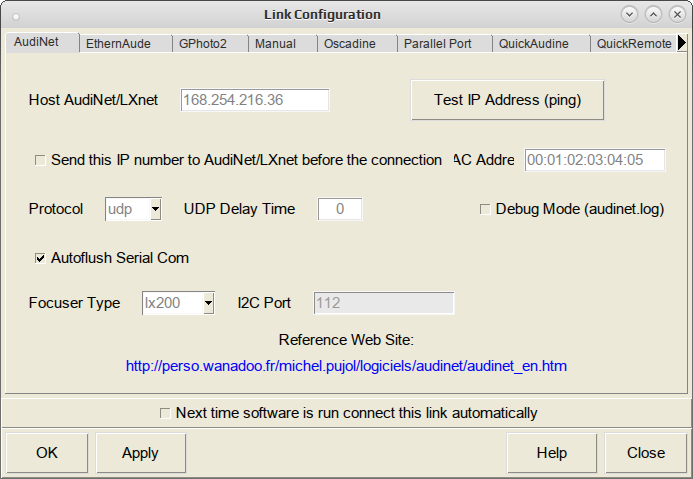Viewport: 693px width, 479px height.
Task: Switch to the AudiNet tab
Action: (x=42, y=42)
